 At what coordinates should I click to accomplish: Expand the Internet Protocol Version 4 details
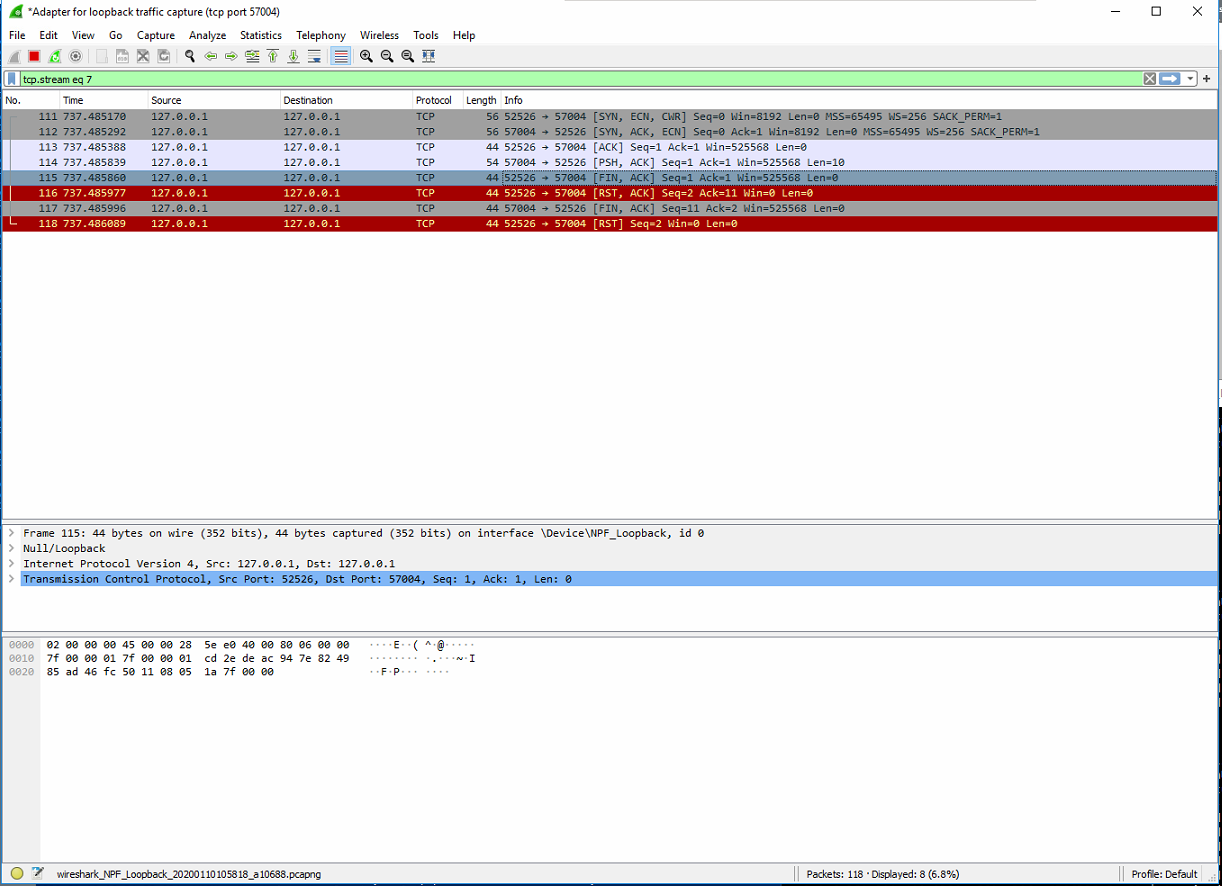(x=9, y=563)
